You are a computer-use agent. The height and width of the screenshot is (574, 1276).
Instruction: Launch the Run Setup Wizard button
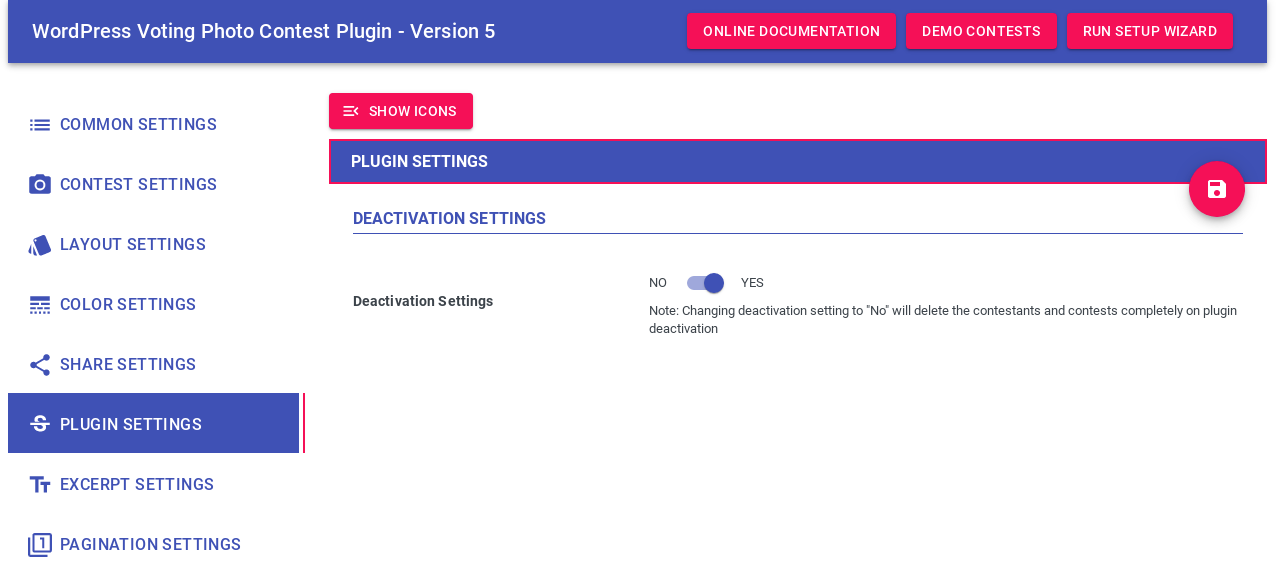coord(1150,31)
